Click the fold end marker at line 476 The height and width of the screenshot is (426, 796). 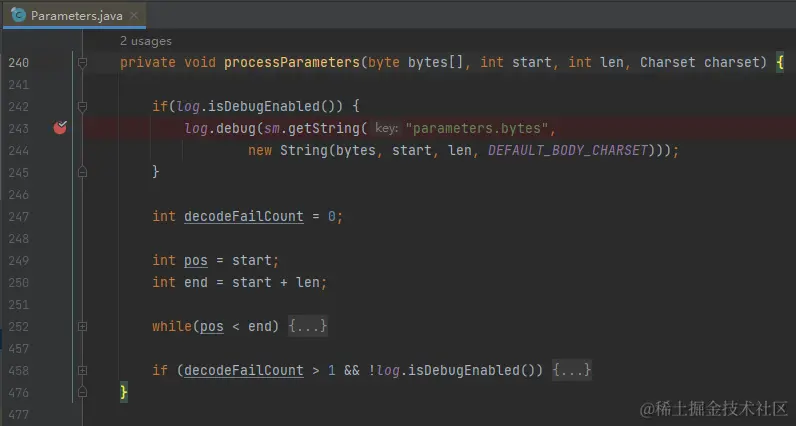click(x=82, y=392)
